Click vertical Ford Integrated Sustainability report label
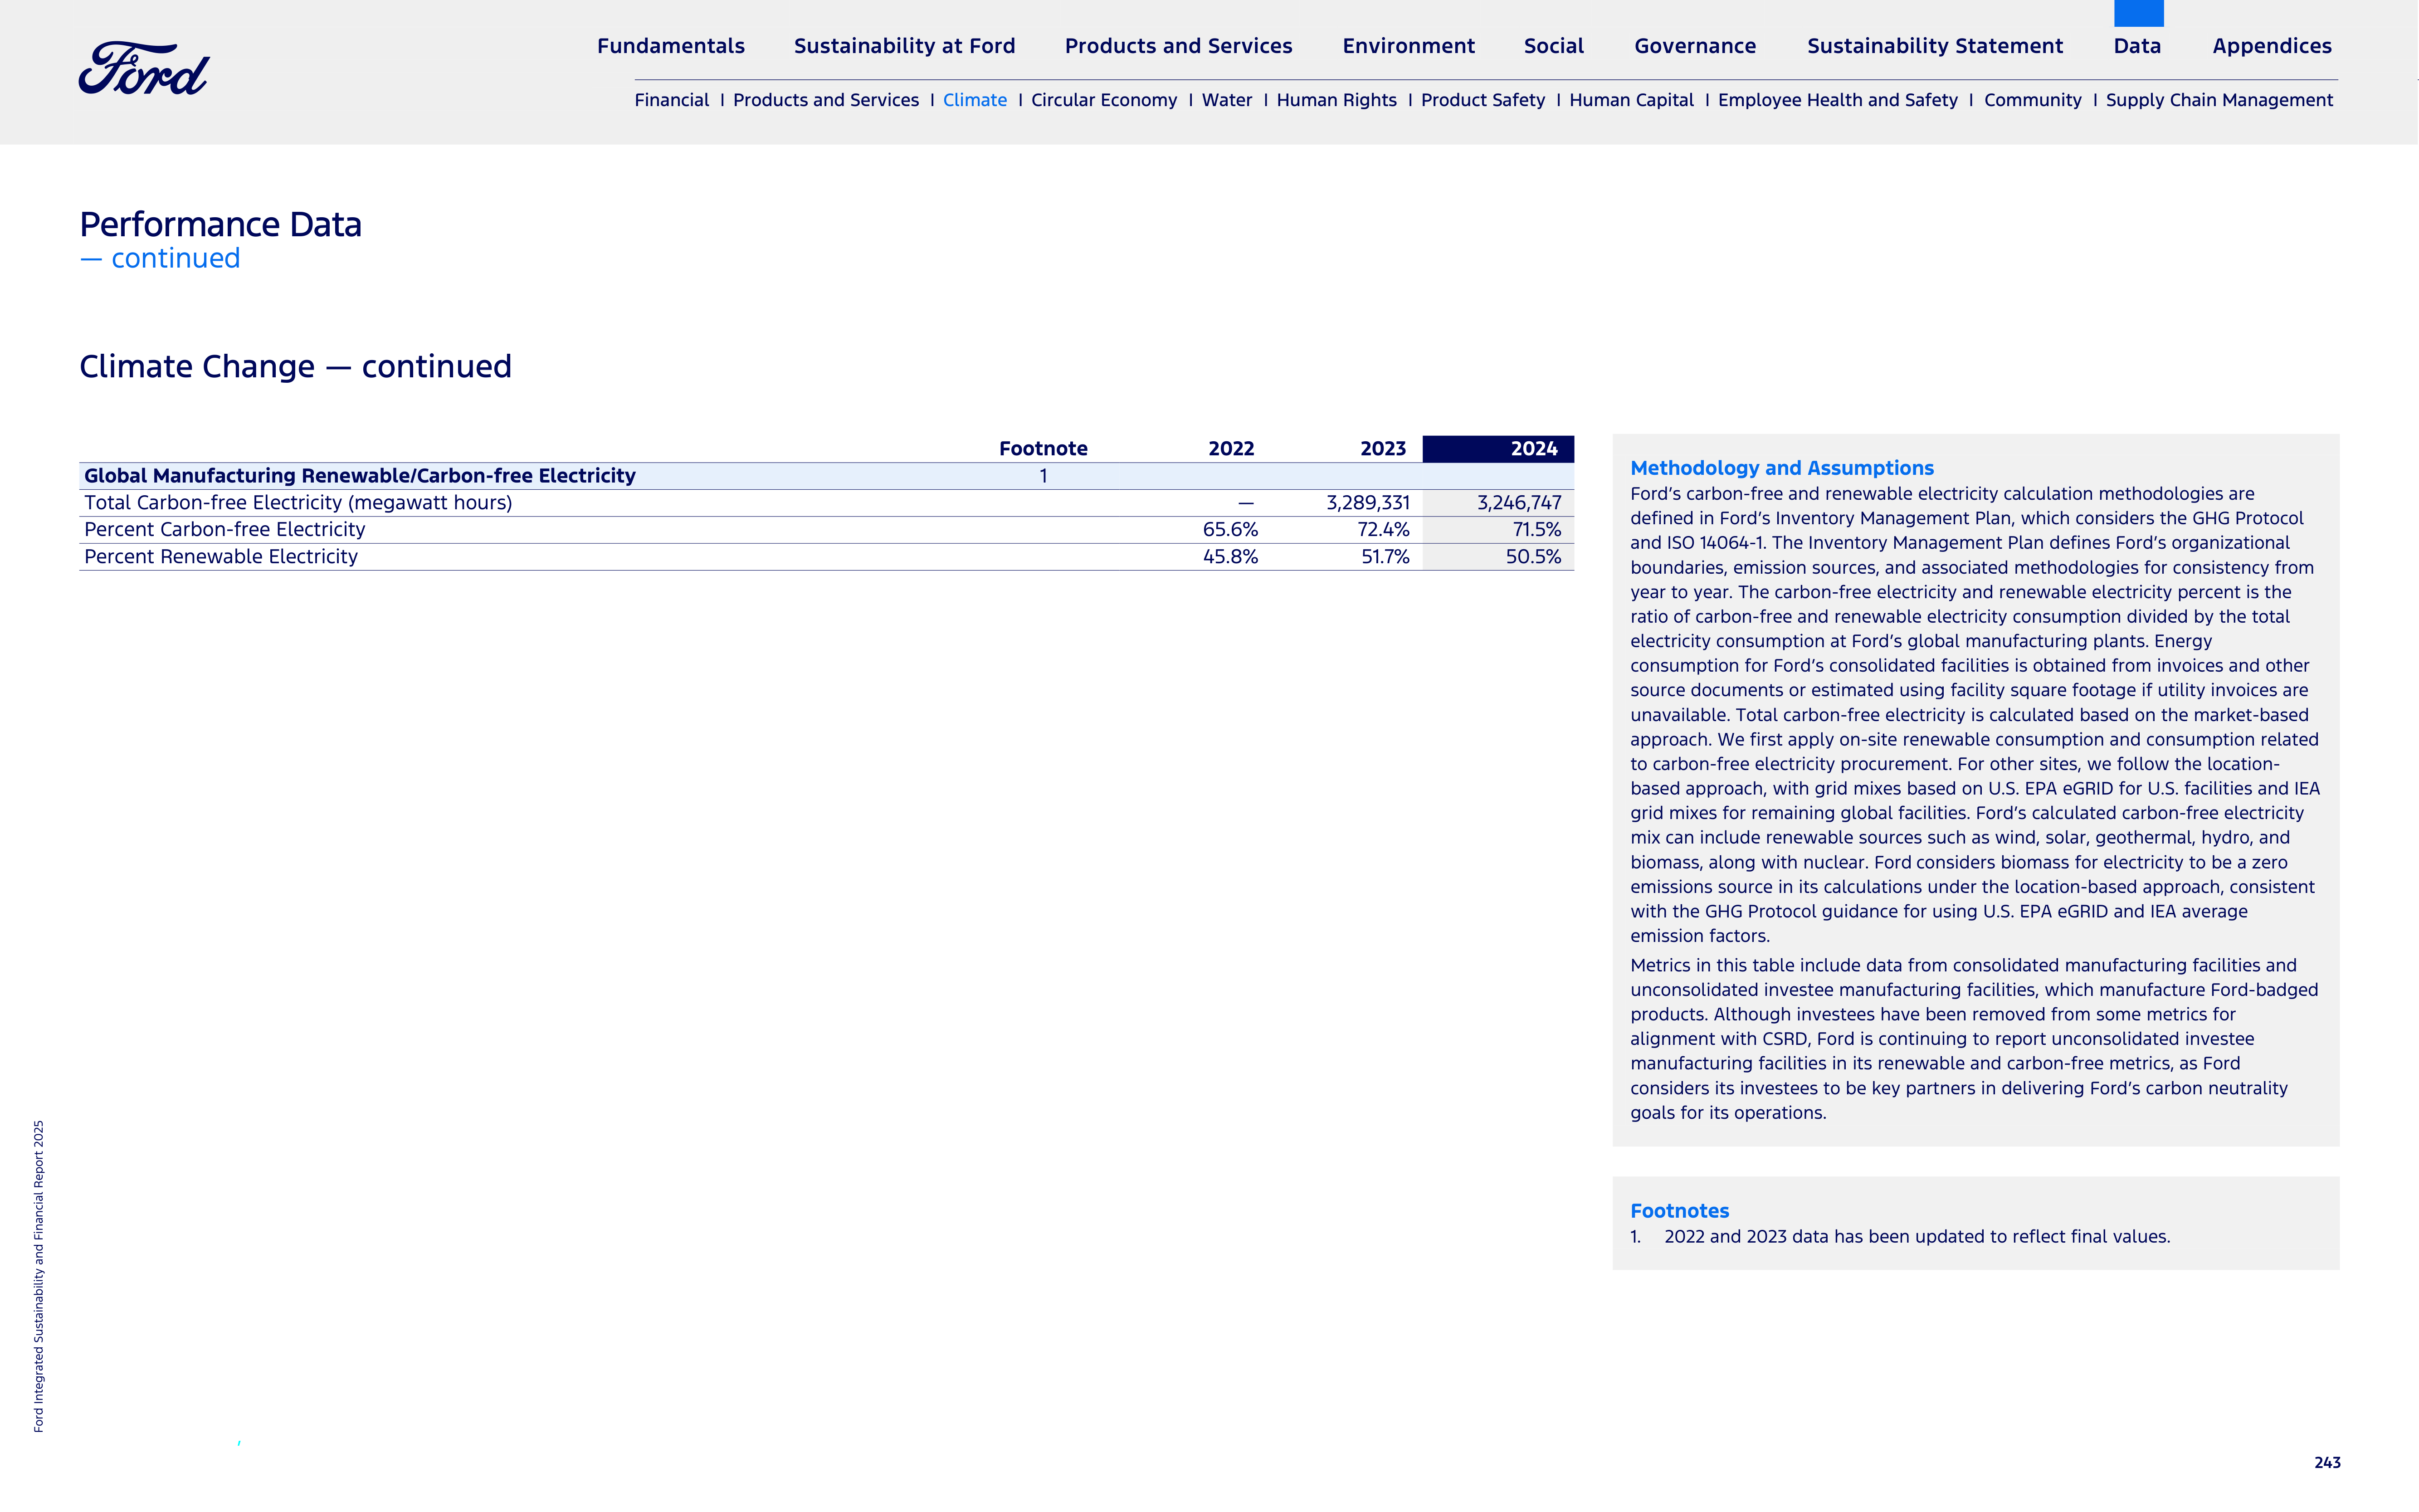The image size is (2419, 1512). (x=39, y=1276)
